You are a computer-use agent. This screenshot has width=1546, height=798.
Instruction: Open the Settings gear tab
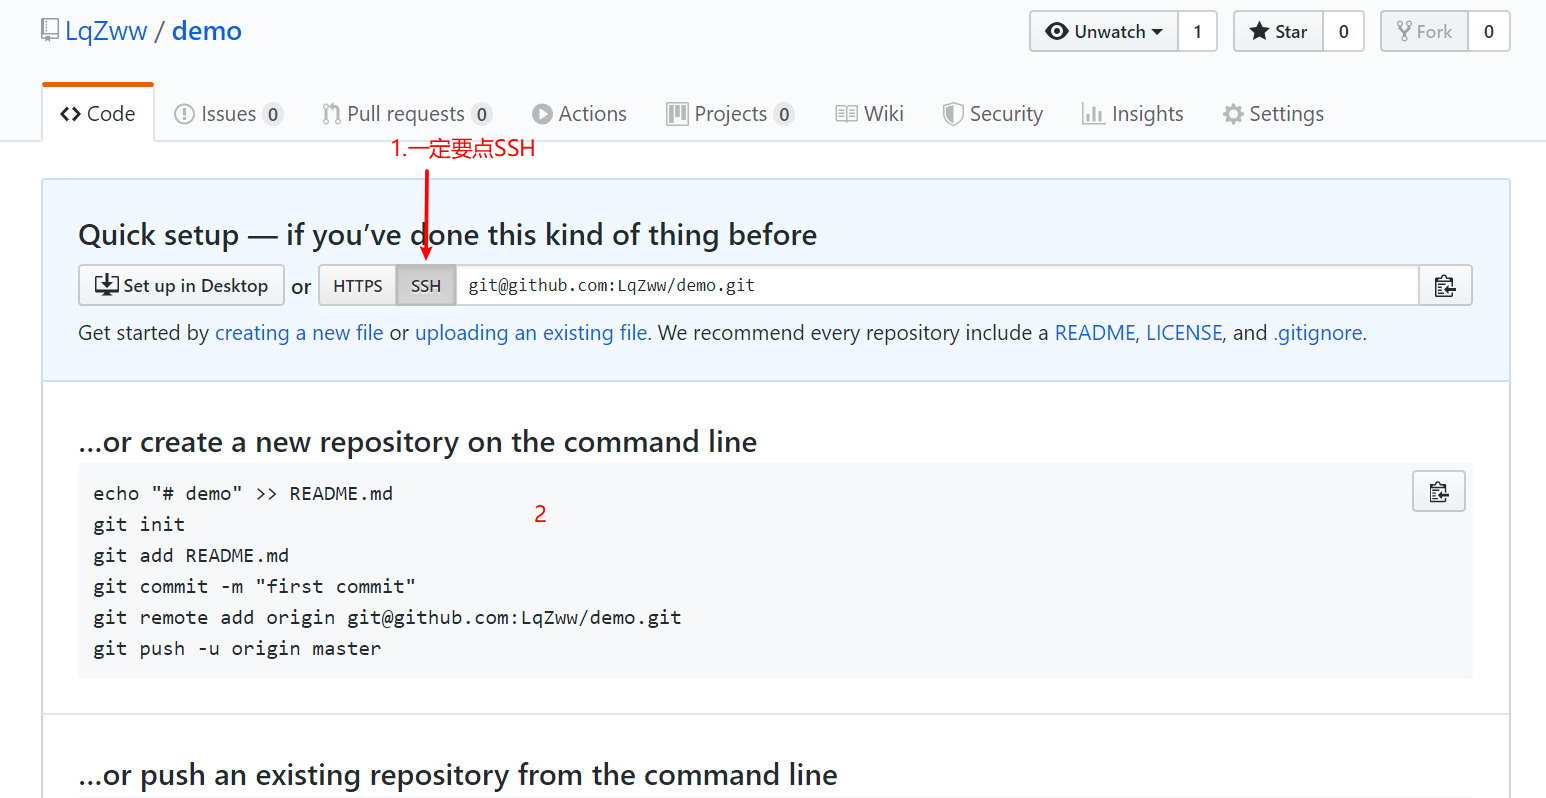(x=1273, y=114)
